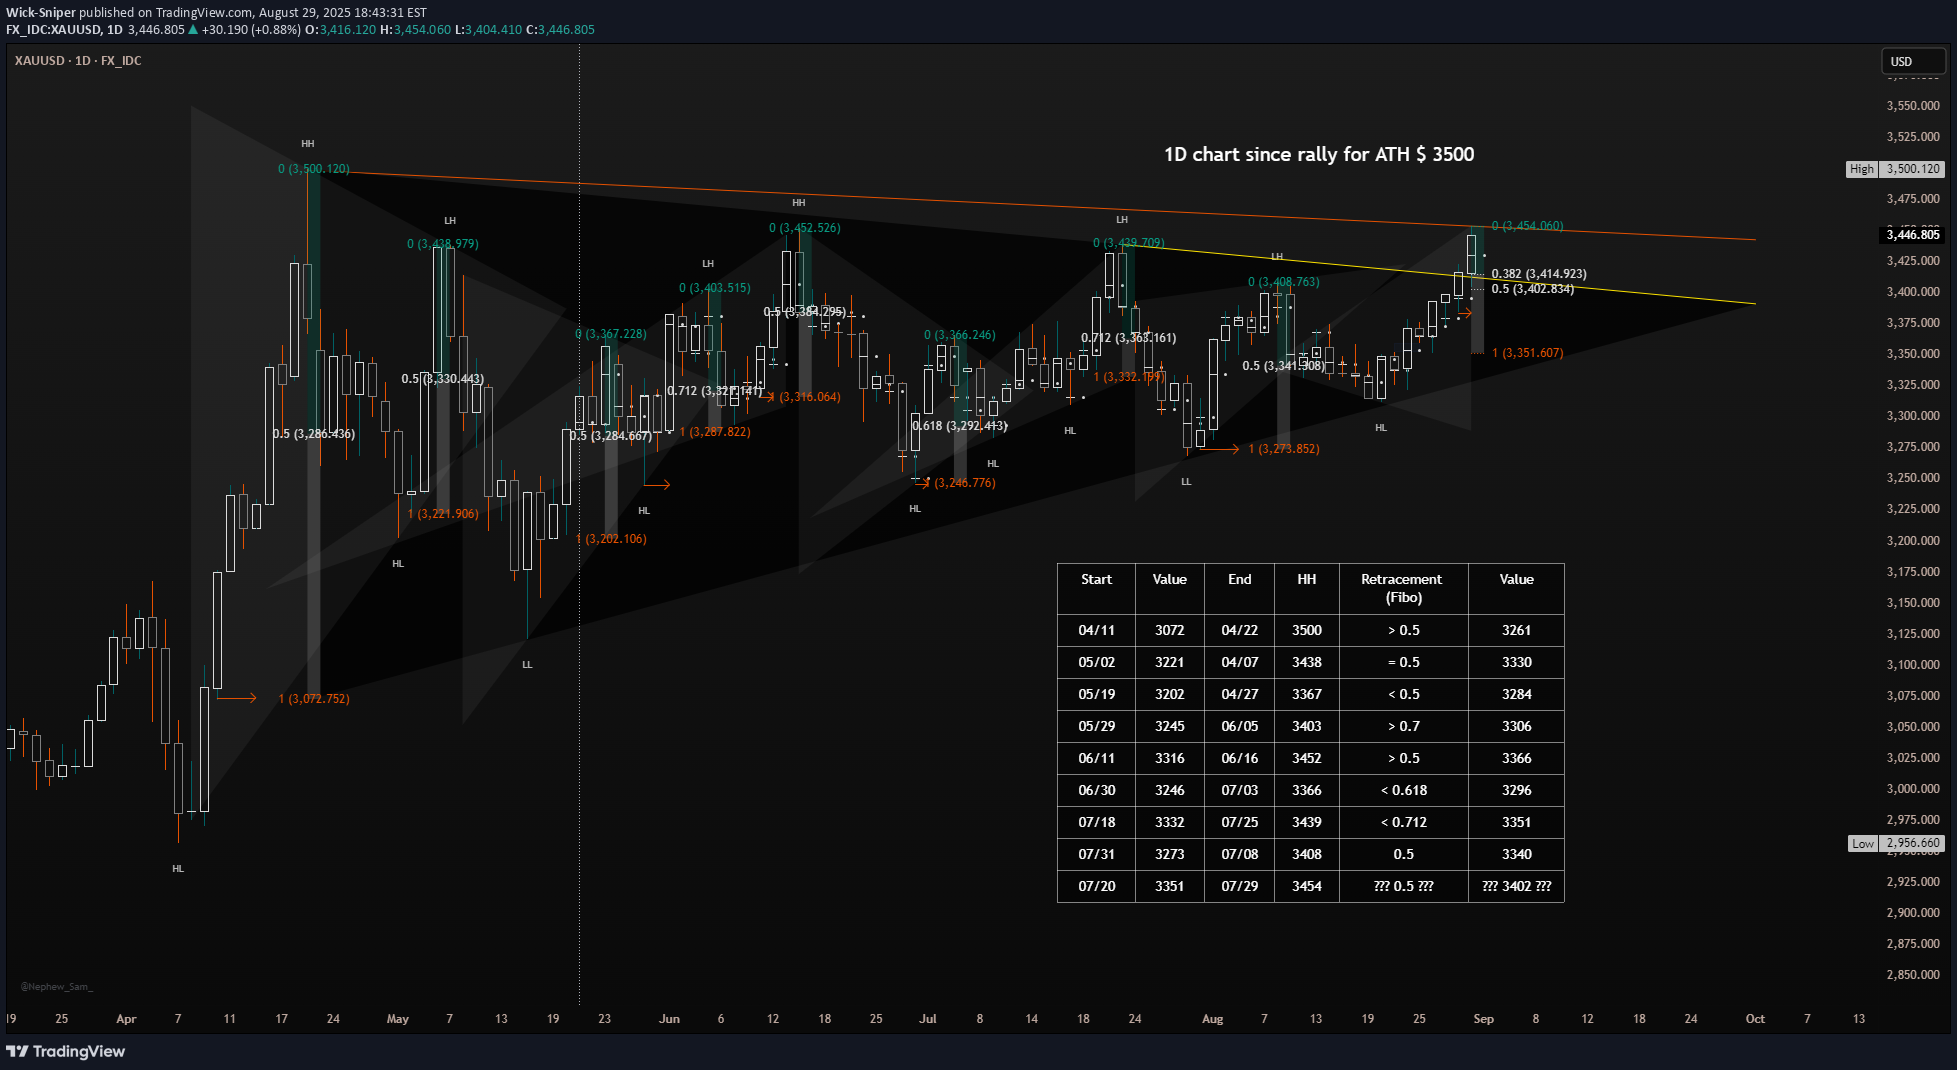Viewport: 1957px width, 1070px height.
Task: Click the green up-triangle in the header quote
Action: (193, 30)
